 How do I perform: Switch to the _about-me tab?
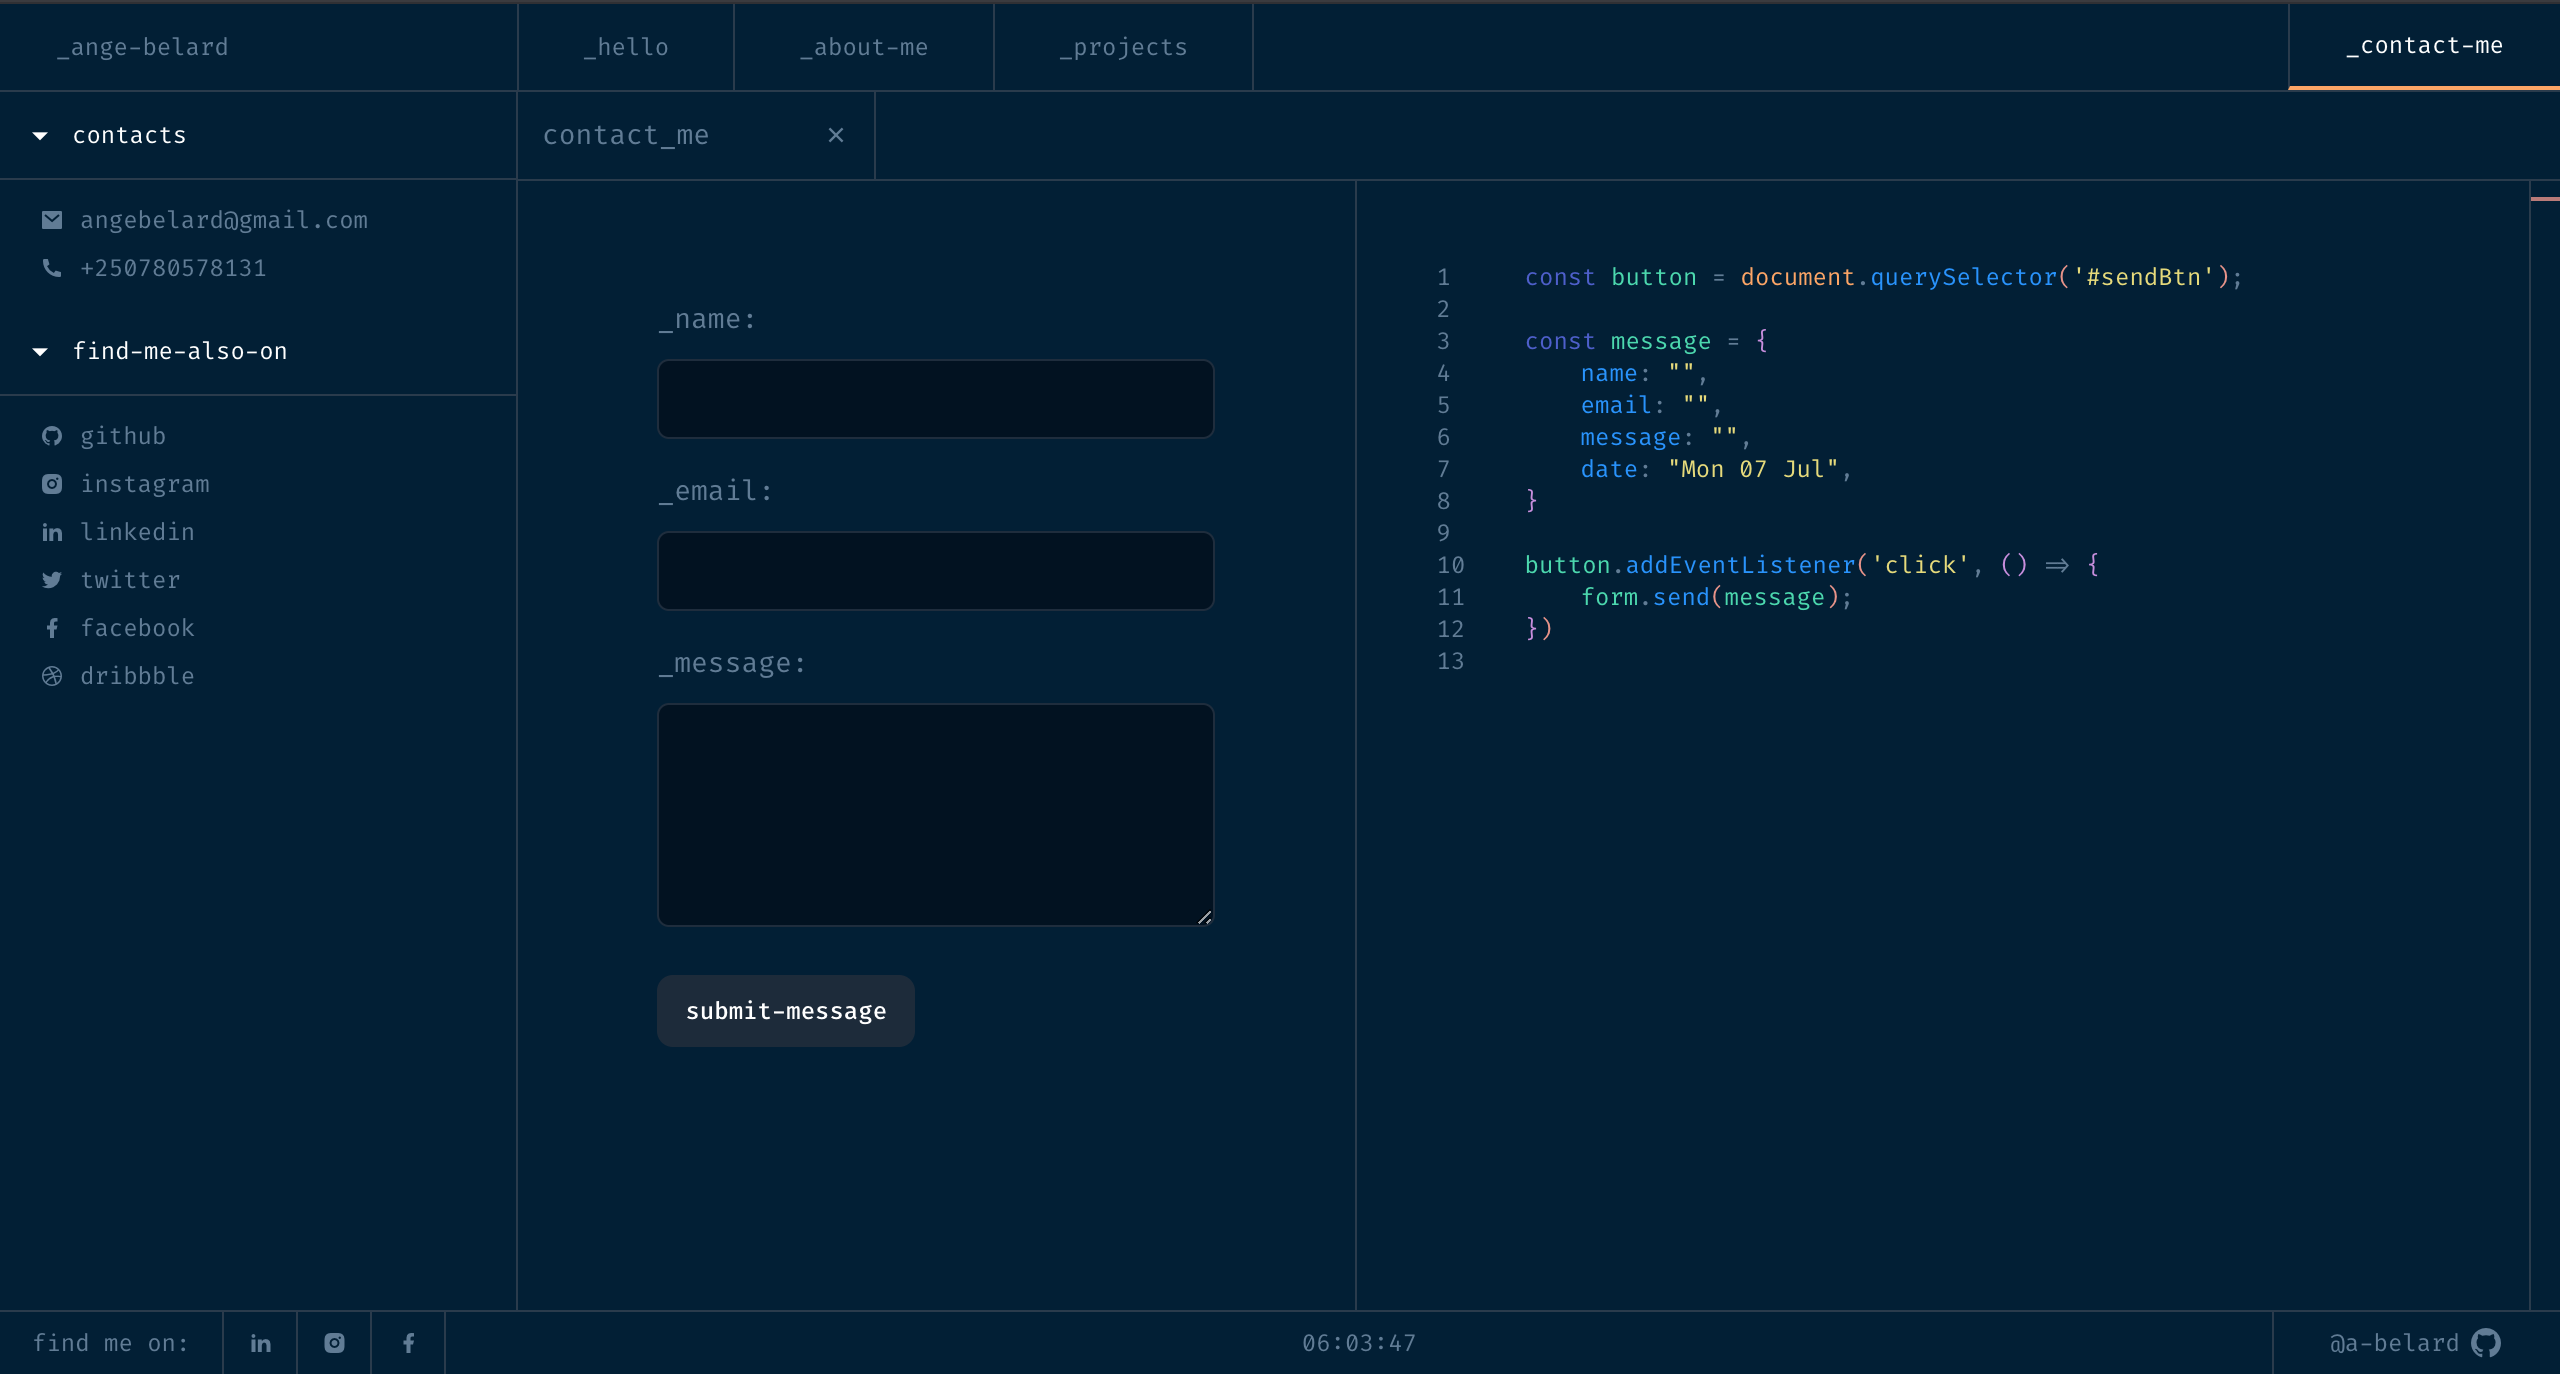(864, 47)
